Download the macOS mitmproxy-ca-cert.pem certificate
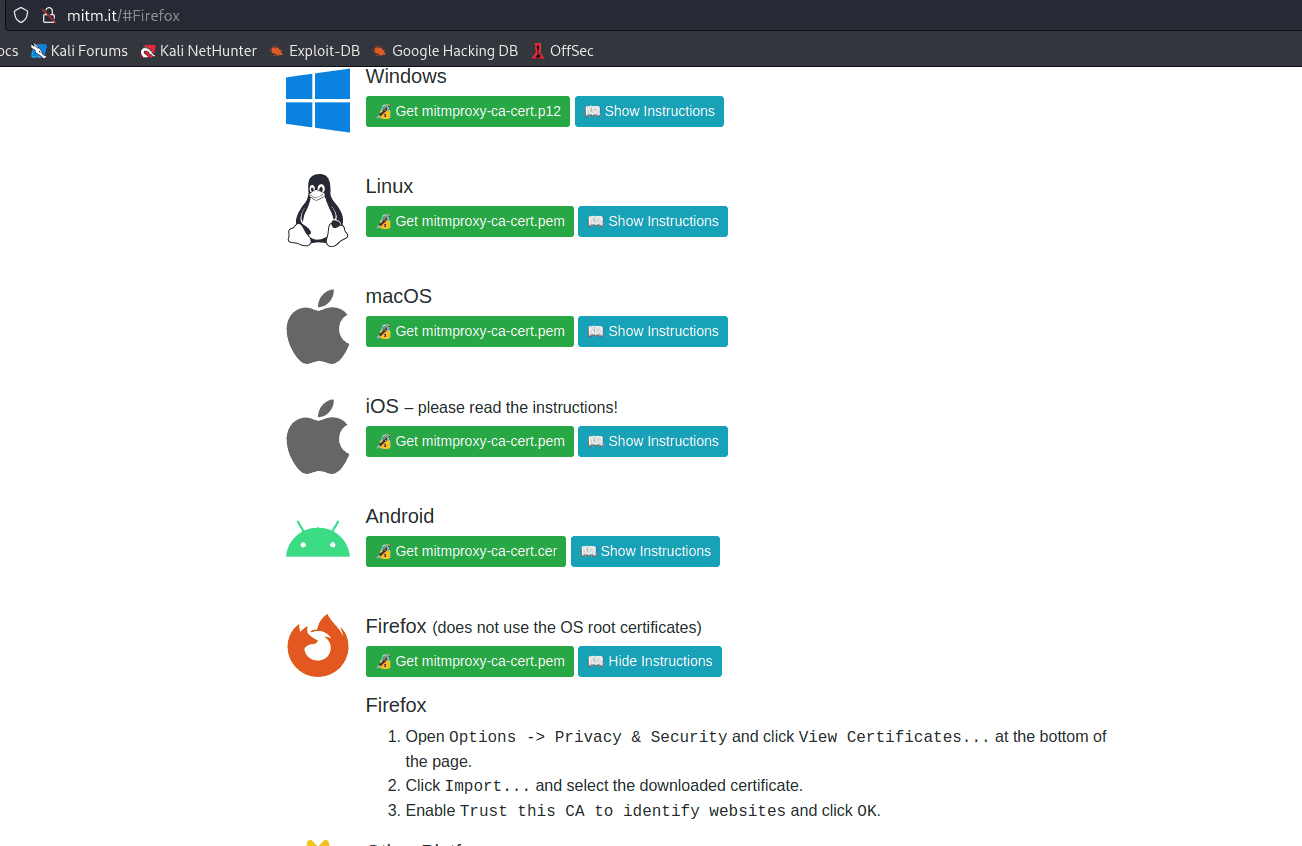Image resolution: width=1302 pixels, height=846 pixels. click(470, 332)
